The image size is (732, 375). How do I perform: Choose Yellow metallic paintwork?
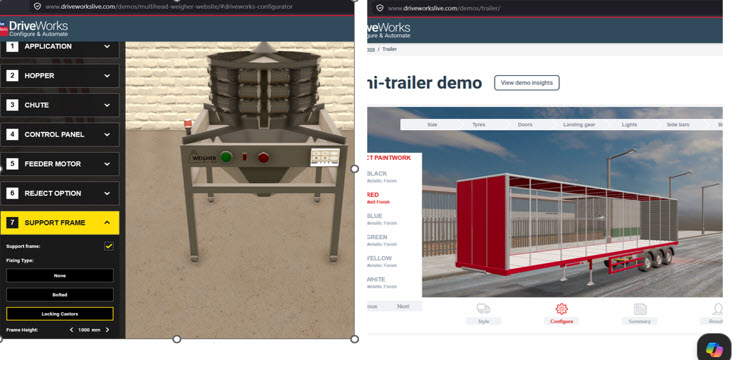(382, 261)
